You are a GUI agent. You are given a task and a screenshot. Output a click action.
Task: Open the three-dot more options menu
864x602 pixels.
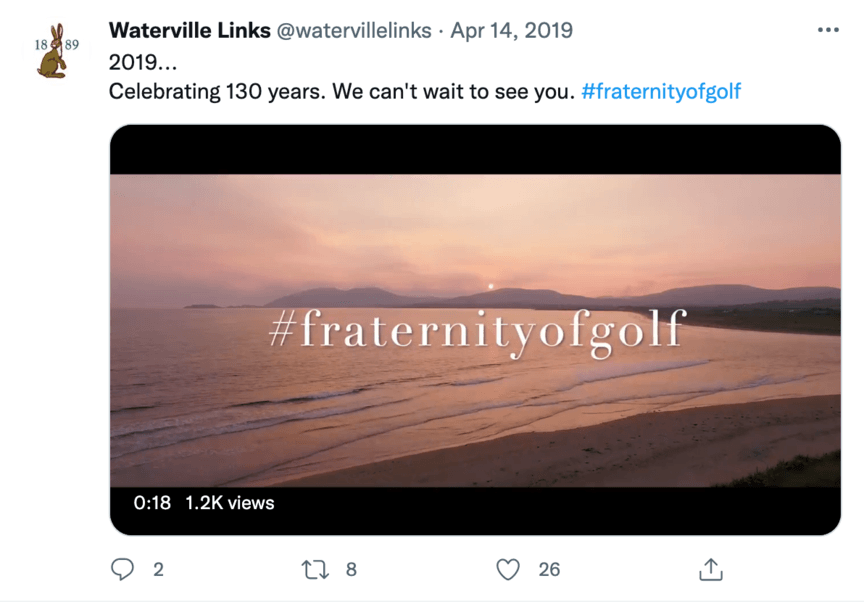pyautogui.click(x=828, y=30)
